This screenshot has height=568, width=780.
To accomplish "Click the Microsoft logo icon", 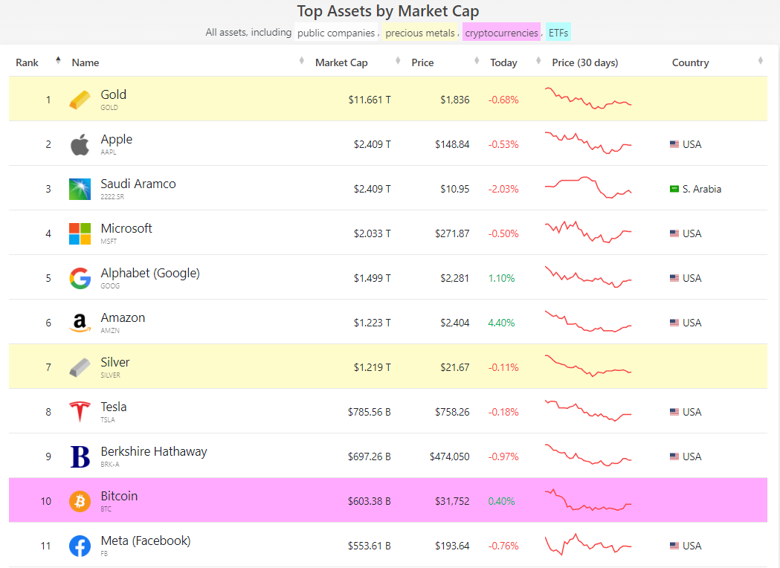I will pyautogui.click(x=80, y=234).
